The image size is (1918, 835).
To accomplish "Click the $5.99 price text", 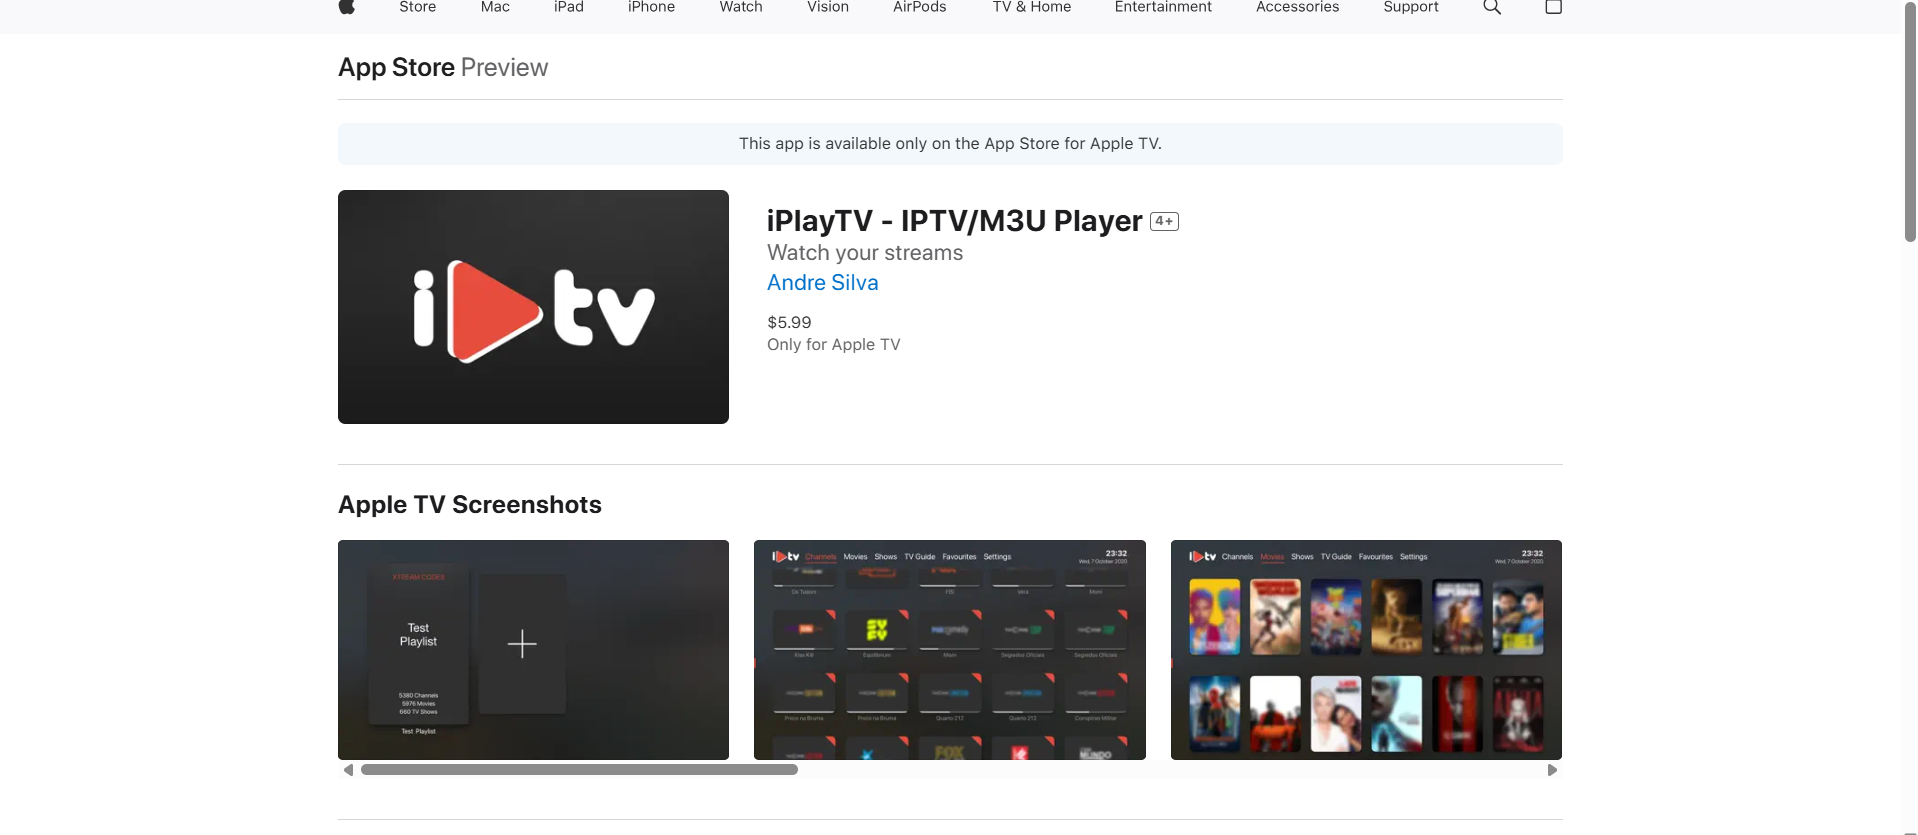I will [789, 322].
